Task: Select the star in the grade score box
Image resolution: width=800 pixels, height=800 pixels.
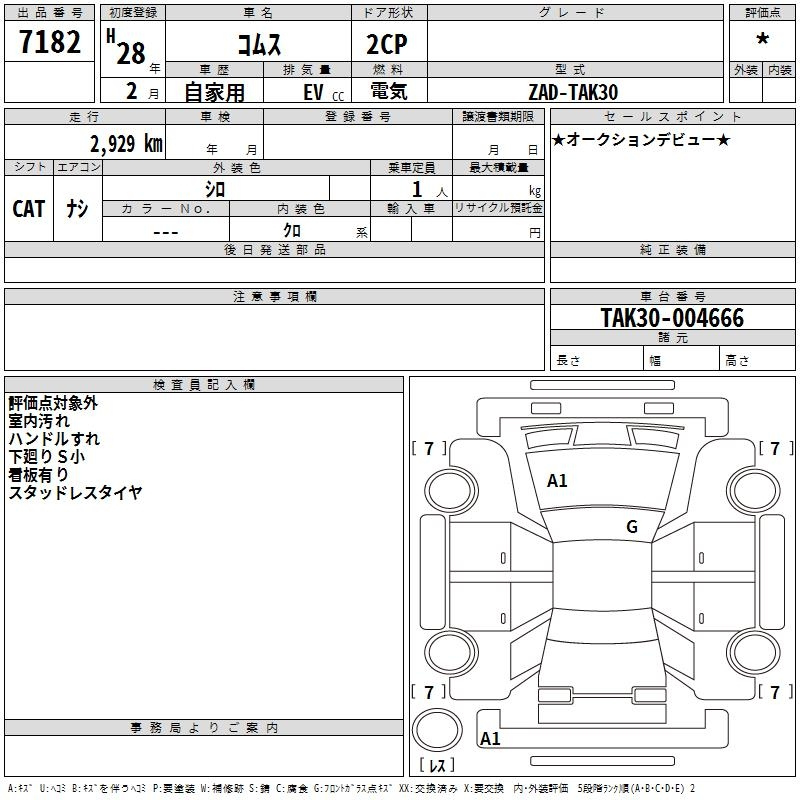Action: click(x=762, y=40)
